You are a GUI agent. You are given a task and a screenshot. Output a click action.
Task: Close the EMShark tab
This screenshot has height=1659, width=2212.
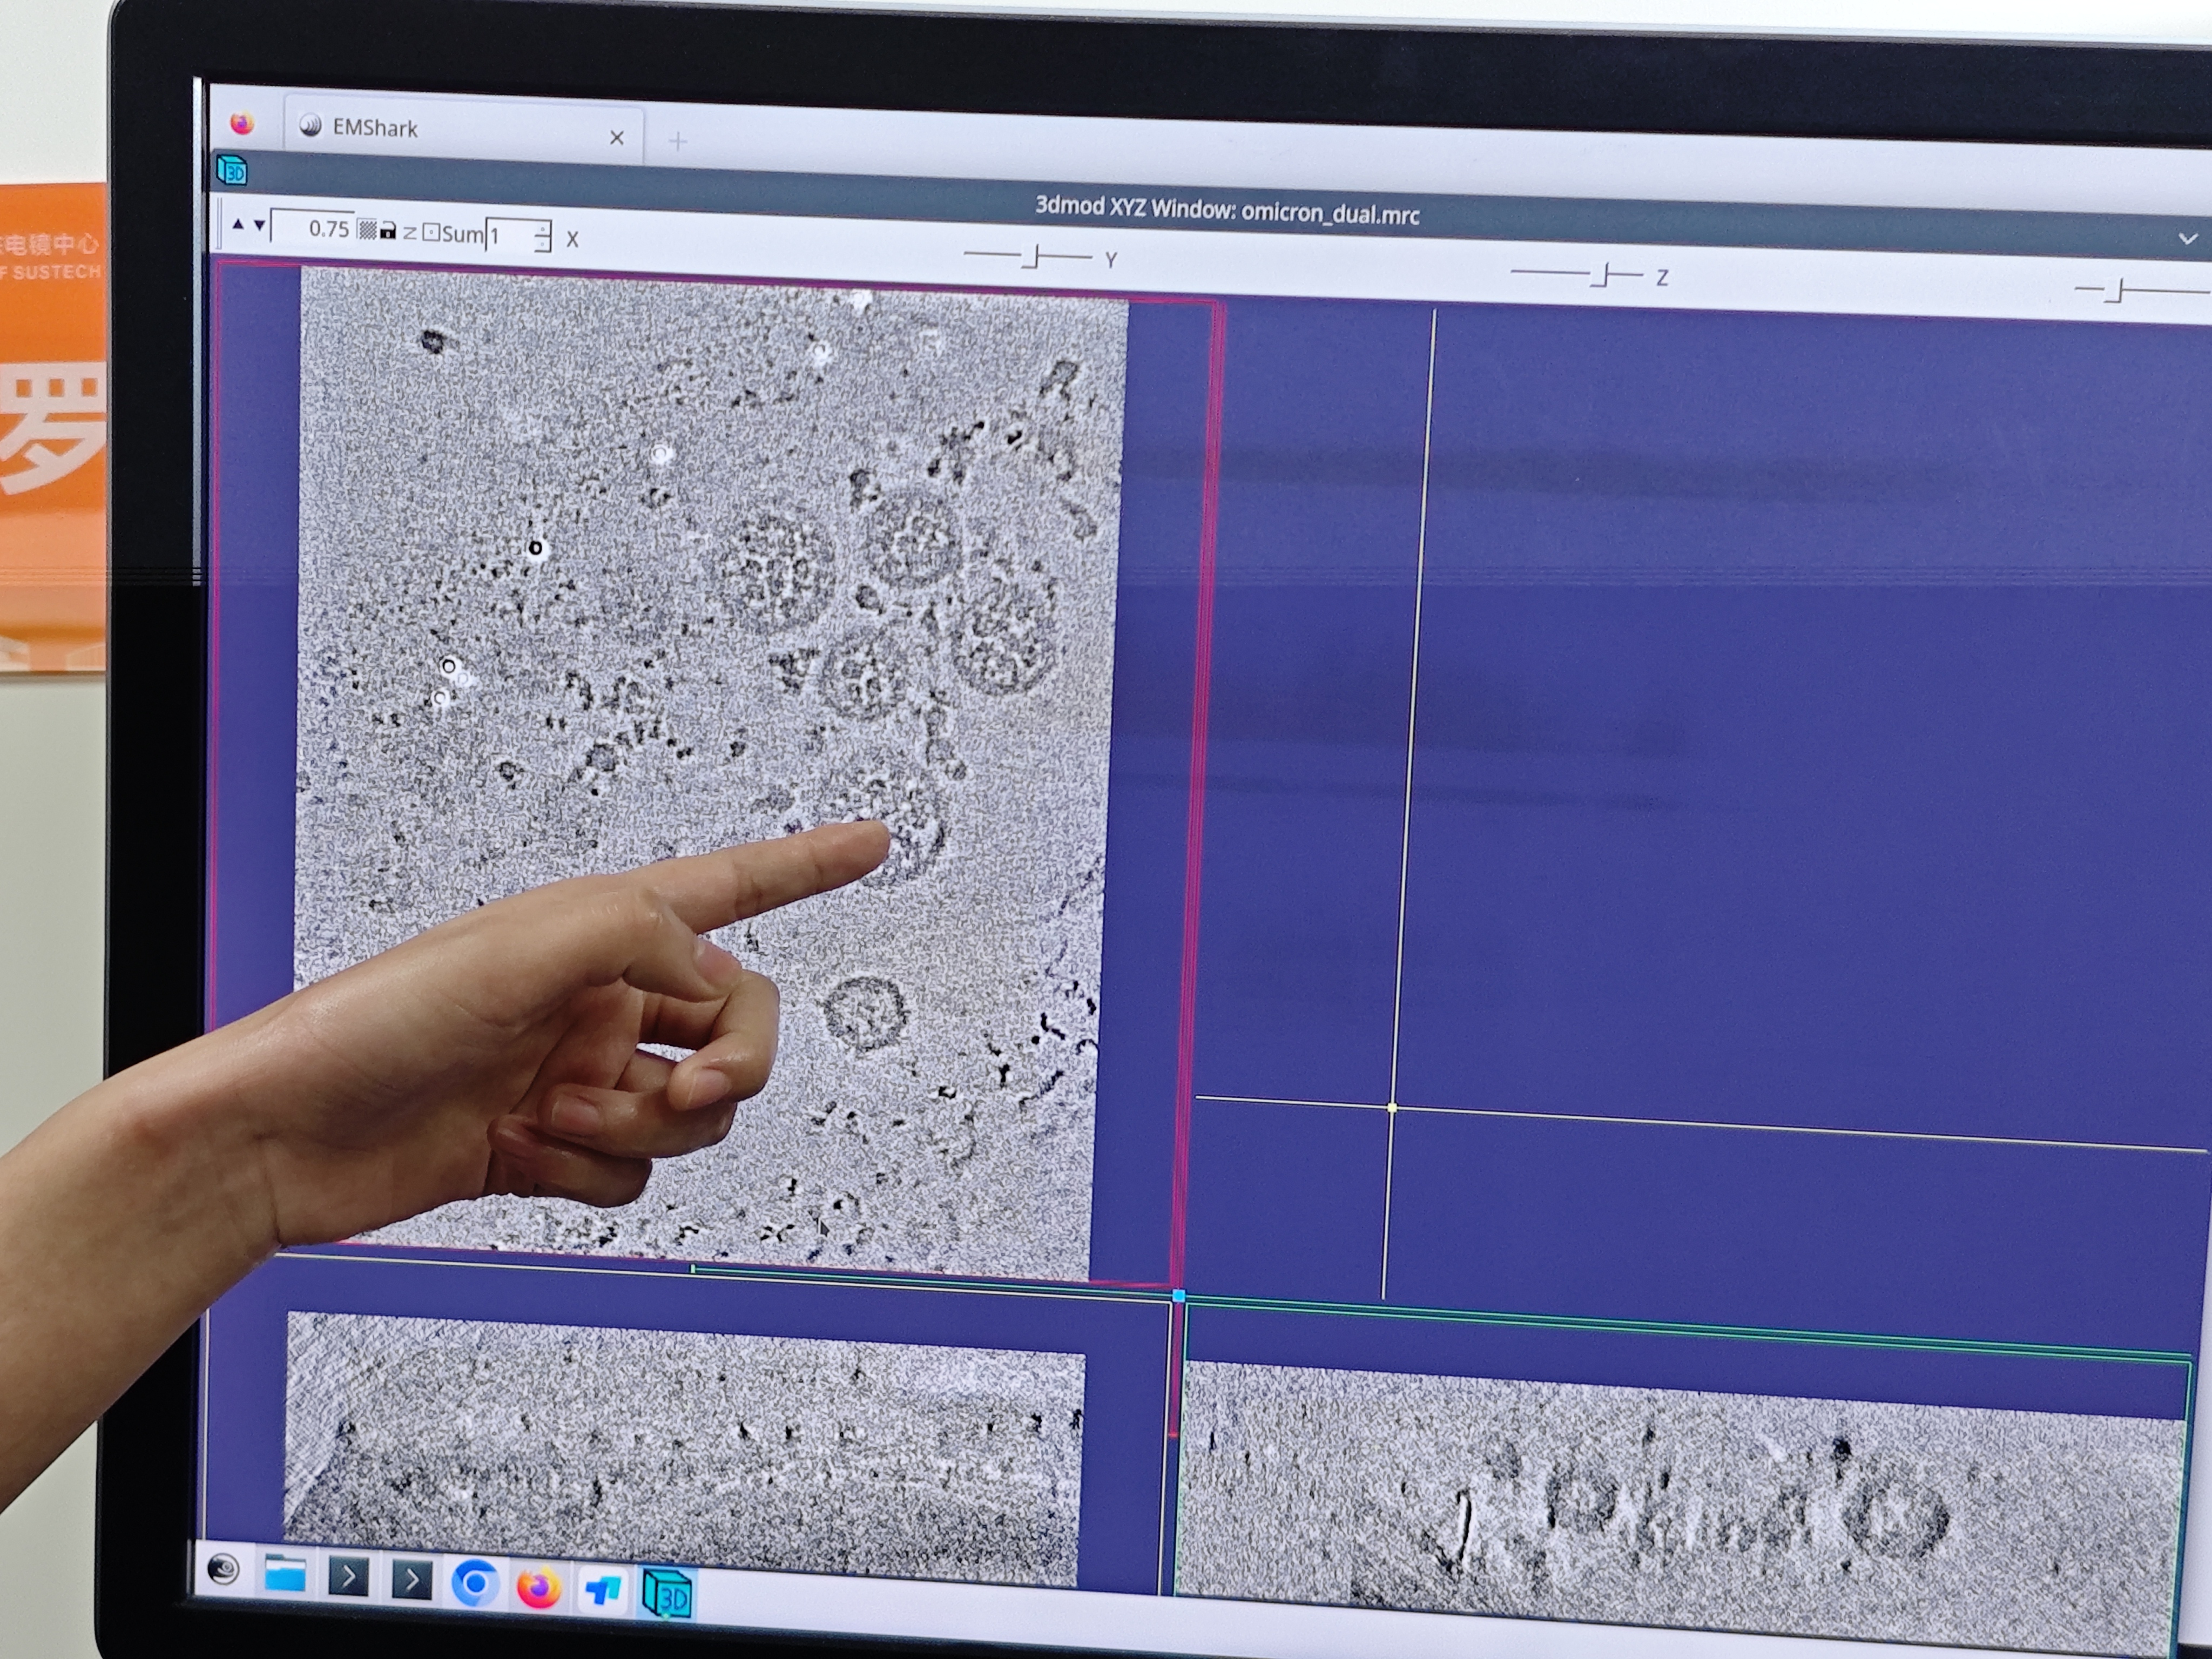pos(617,137)
